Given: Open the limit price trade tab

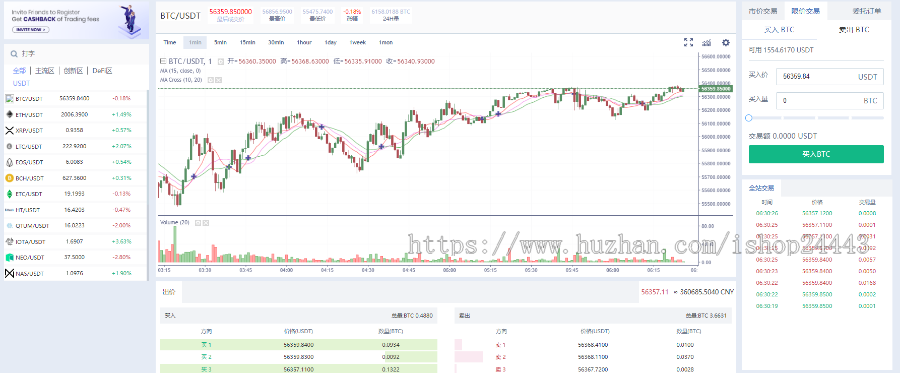Looking at the screenshot, I should pyautogui.click(x=805, y=10).
